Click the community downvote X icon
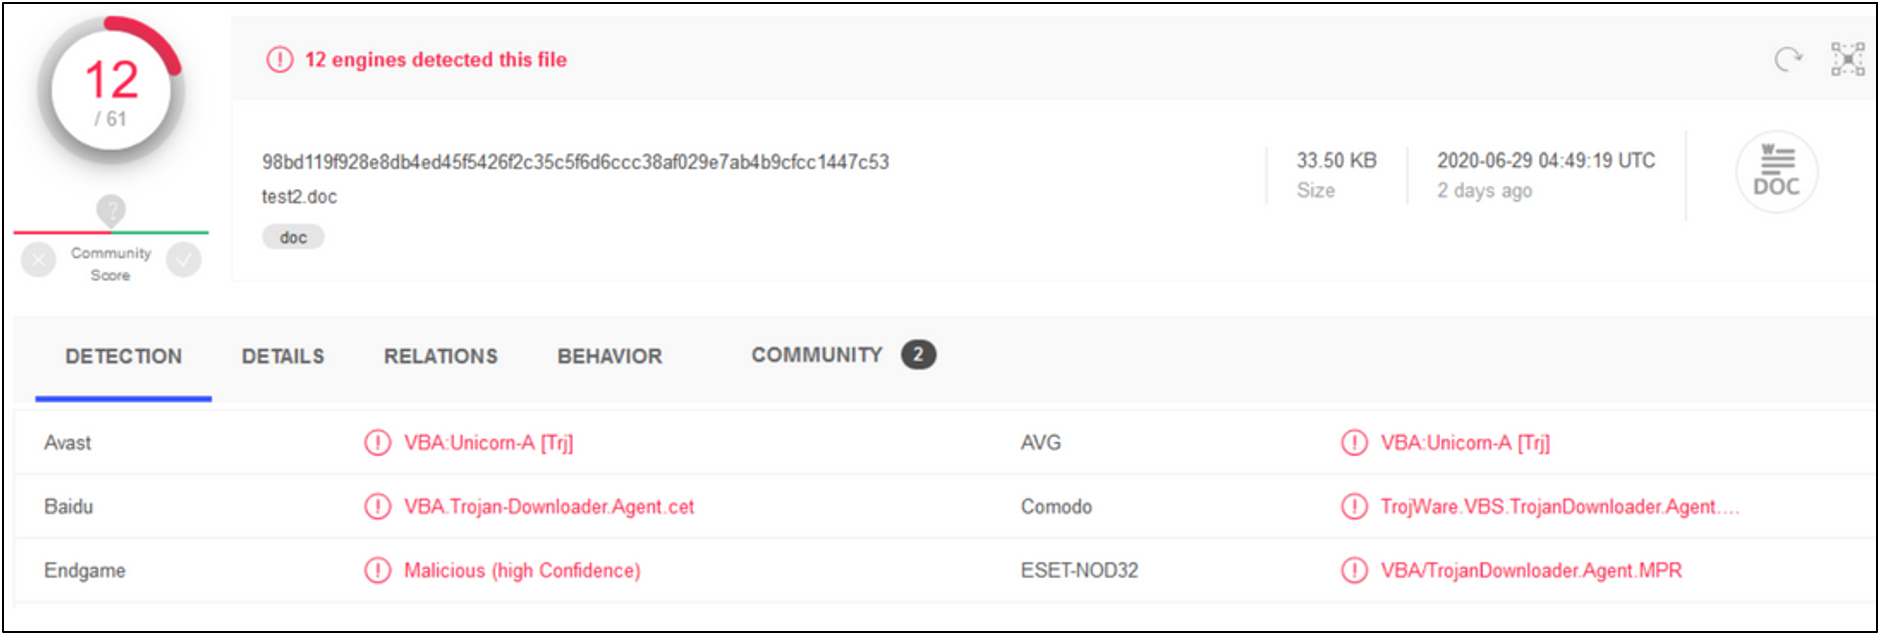Viewport: 1880px width, 636px height. click(x=38, y=261)
